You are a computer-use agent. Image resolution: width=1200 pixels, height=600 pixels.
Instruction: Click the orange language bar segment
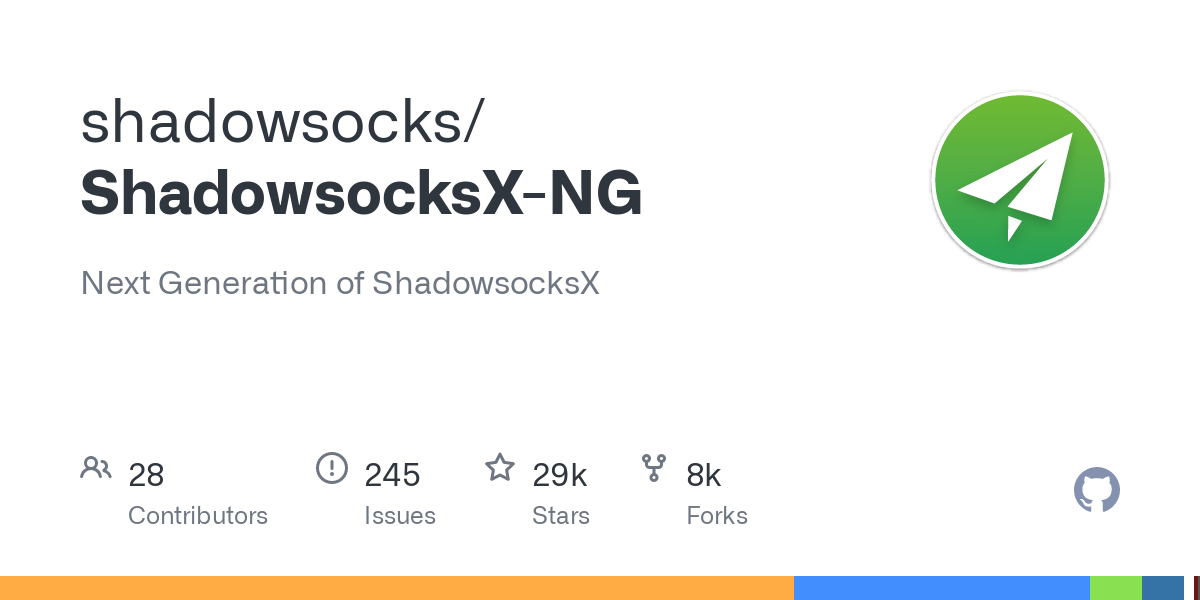(x=397, y=588)
